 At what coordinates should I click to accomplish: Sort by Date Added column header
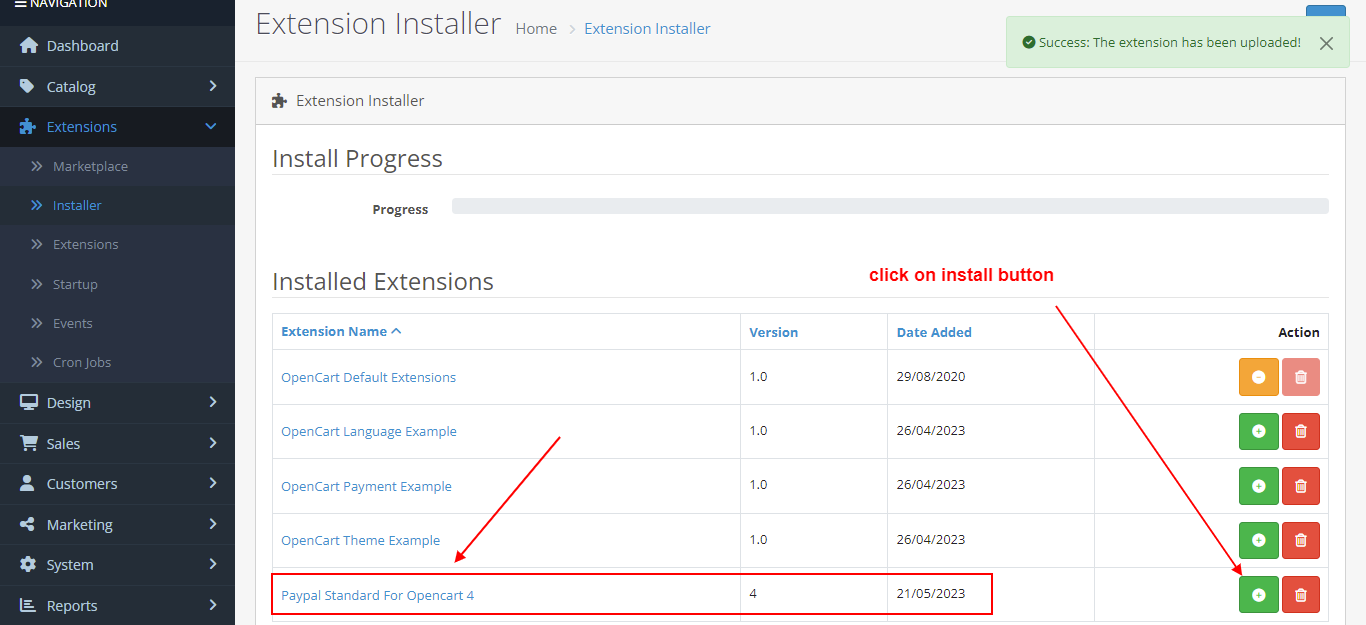(x=934, y=332)
